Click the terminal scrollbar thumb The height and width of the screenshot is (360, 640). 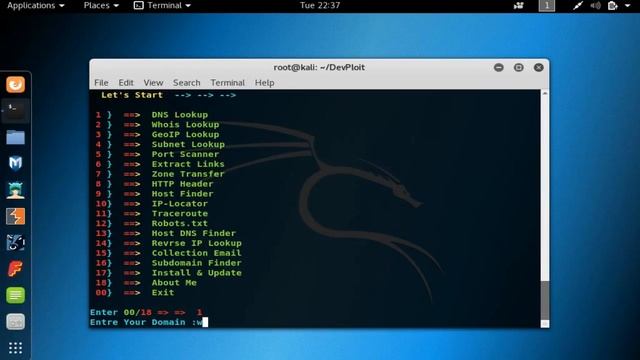click(x=545, y=300)
